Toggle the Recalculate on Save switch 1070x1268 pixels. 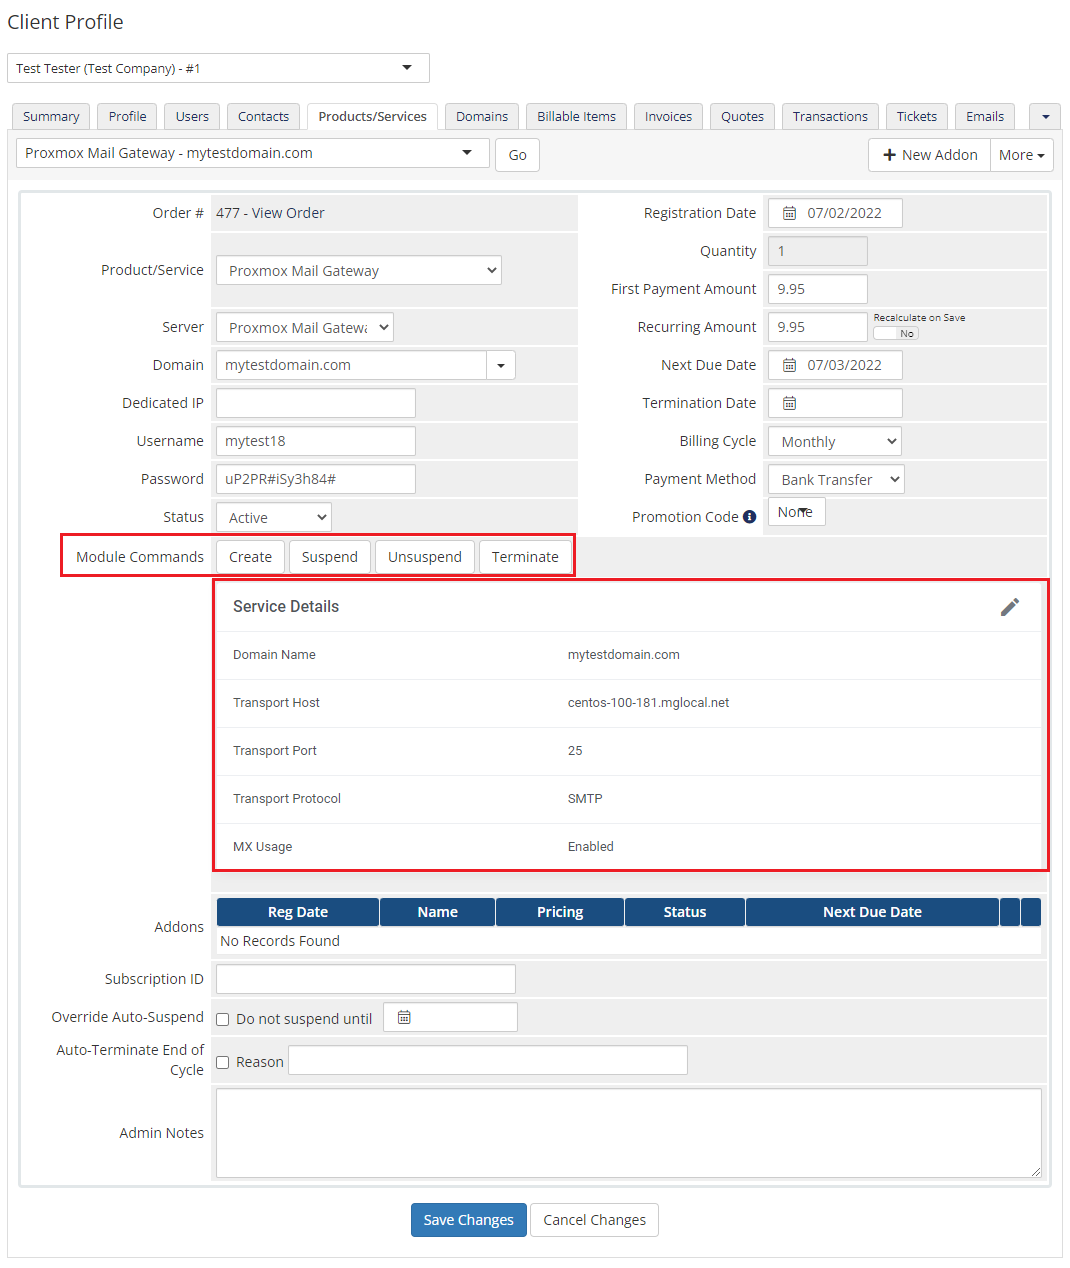pyautogui.click(x=895, y=334)
